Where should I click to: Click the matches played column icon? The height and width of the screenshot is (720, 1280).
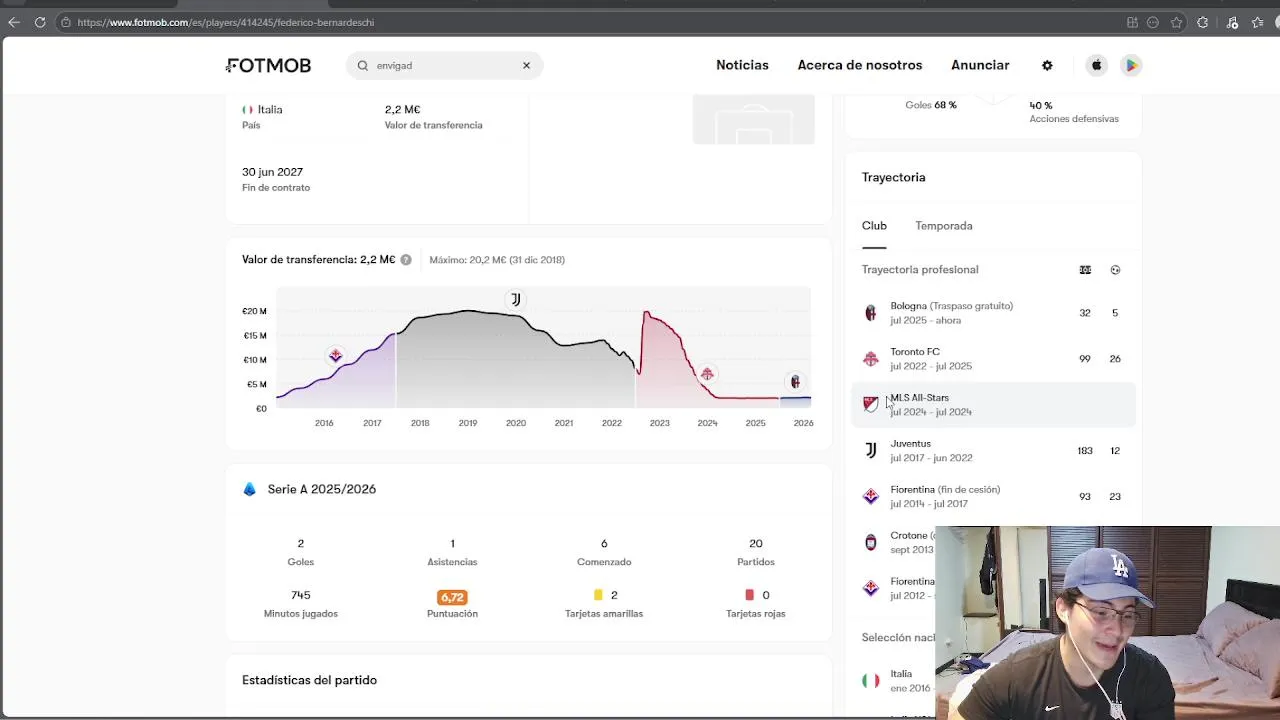coord(1085,270)
